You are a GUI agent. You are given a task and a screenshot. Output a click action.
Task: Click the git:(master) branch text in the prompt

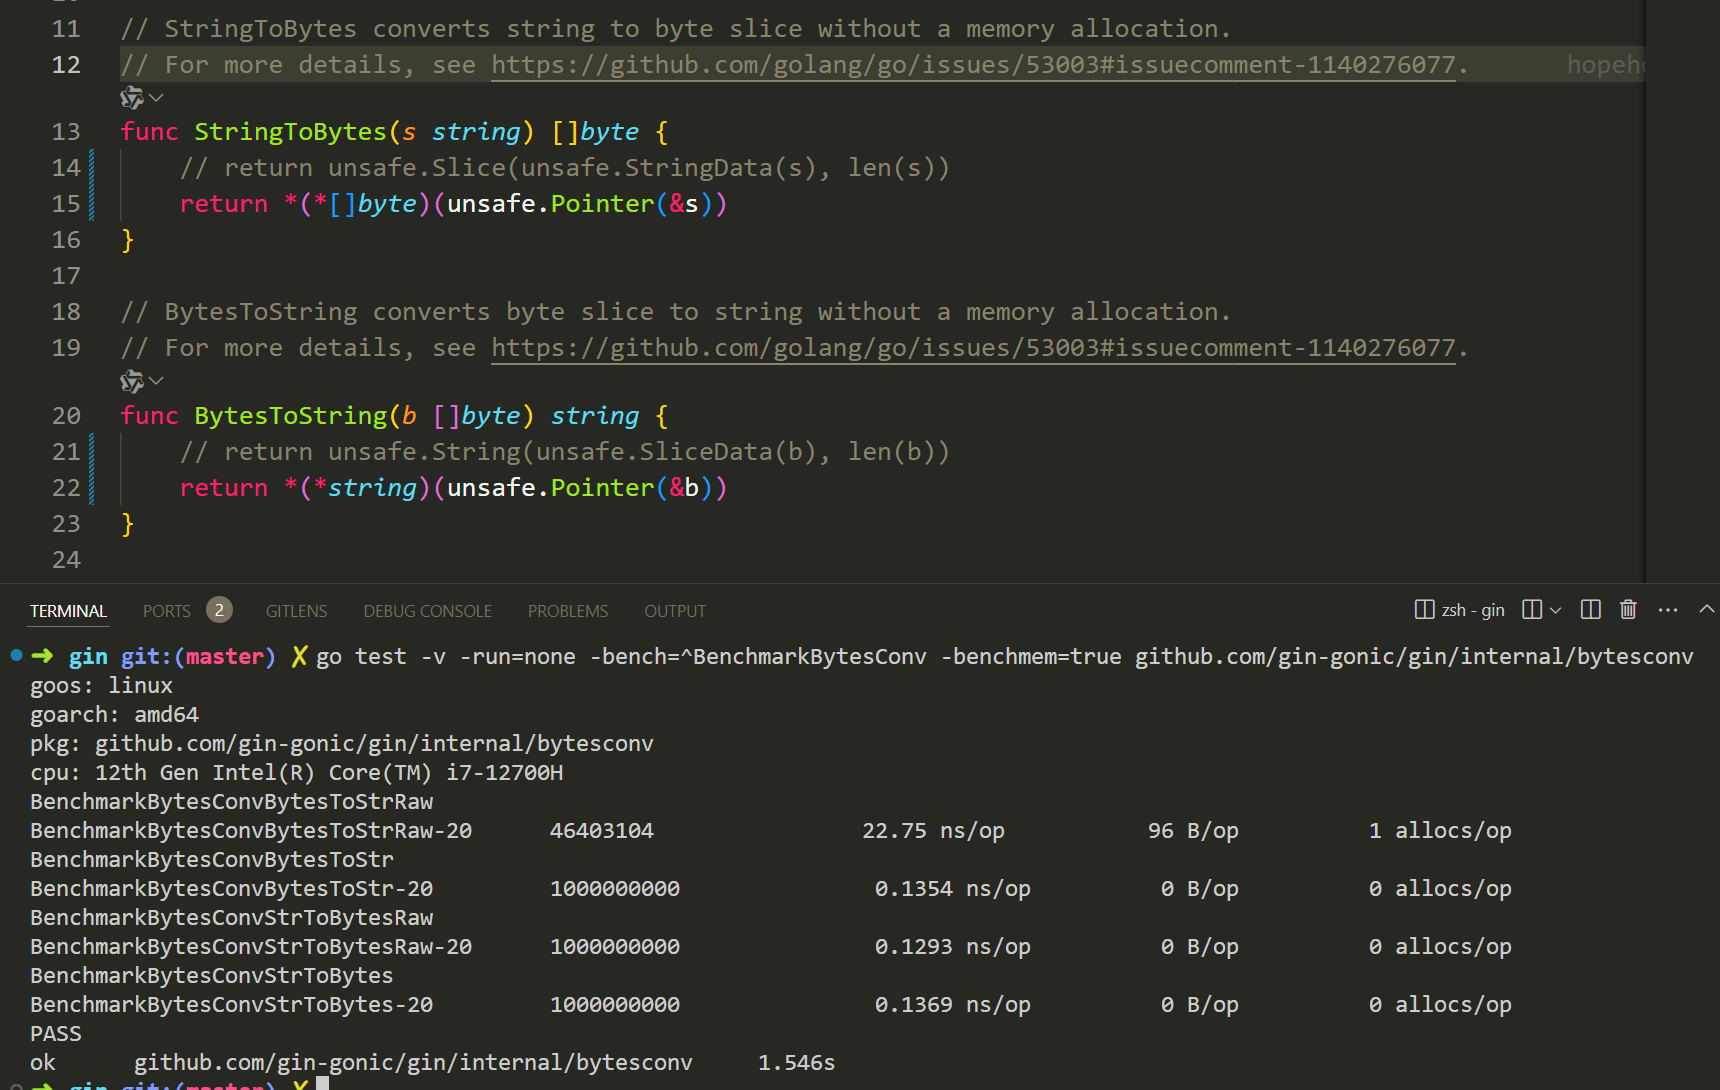[x=198, y=657]
